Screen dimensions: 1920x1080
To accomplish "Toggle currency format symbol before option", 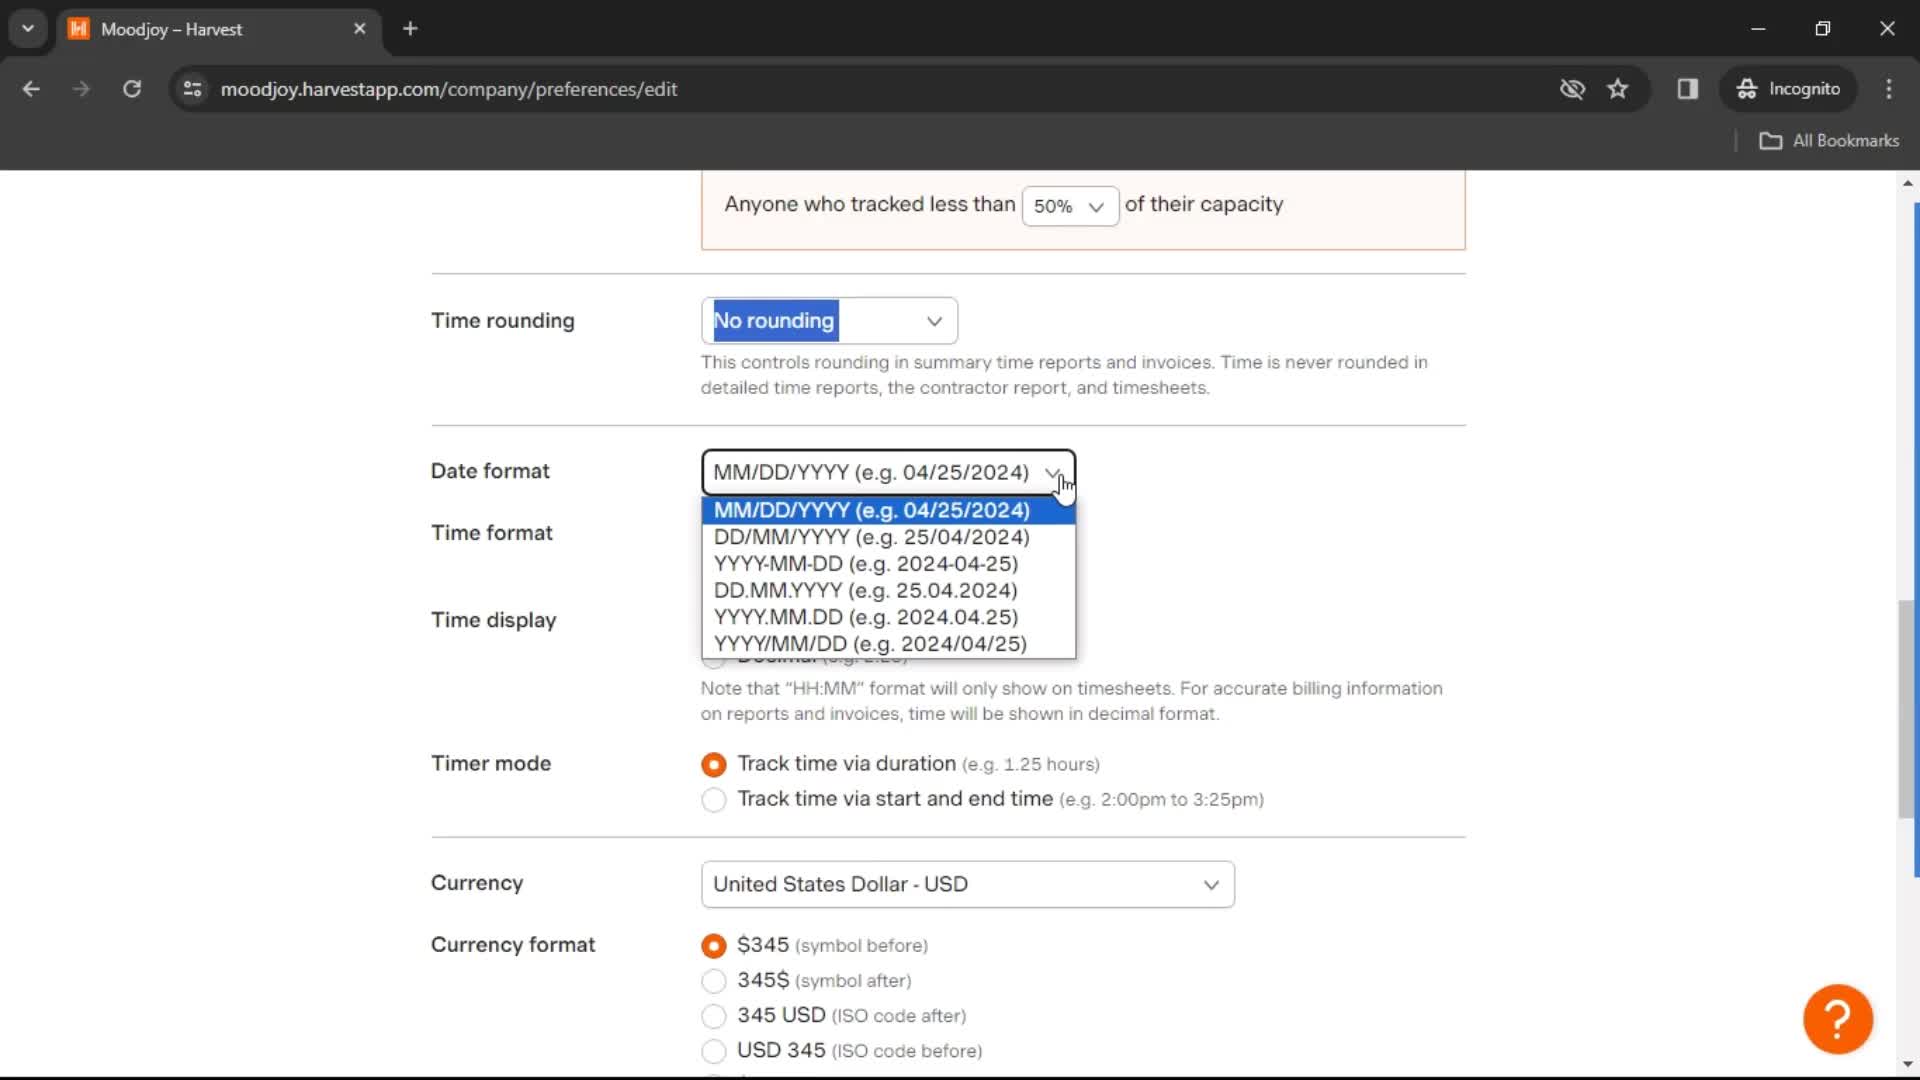I will [713, 945].
